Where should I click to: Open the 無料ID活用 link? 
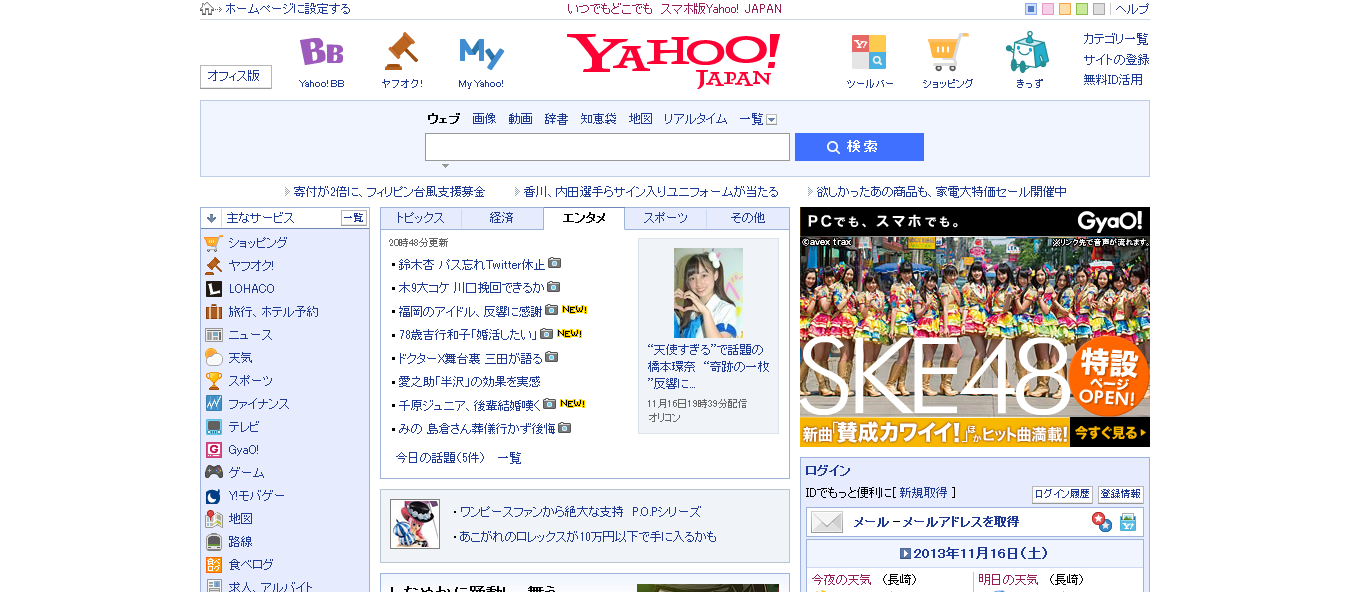(1113, 80)
